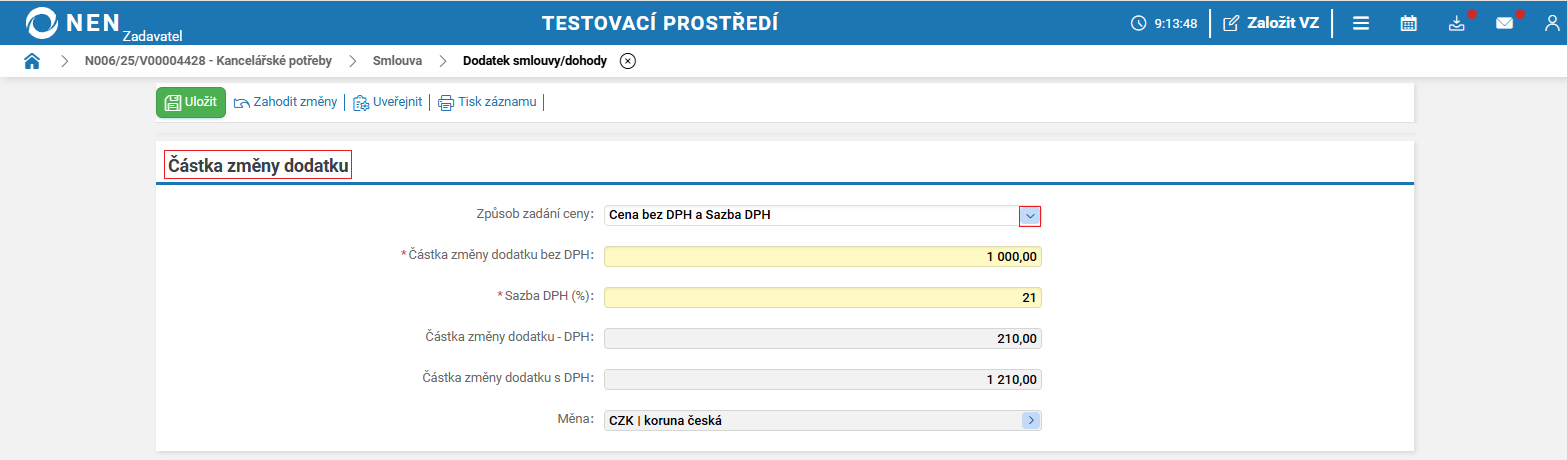Open the hamburger menu icon

pyautogui.click(x=1361, y=23)
